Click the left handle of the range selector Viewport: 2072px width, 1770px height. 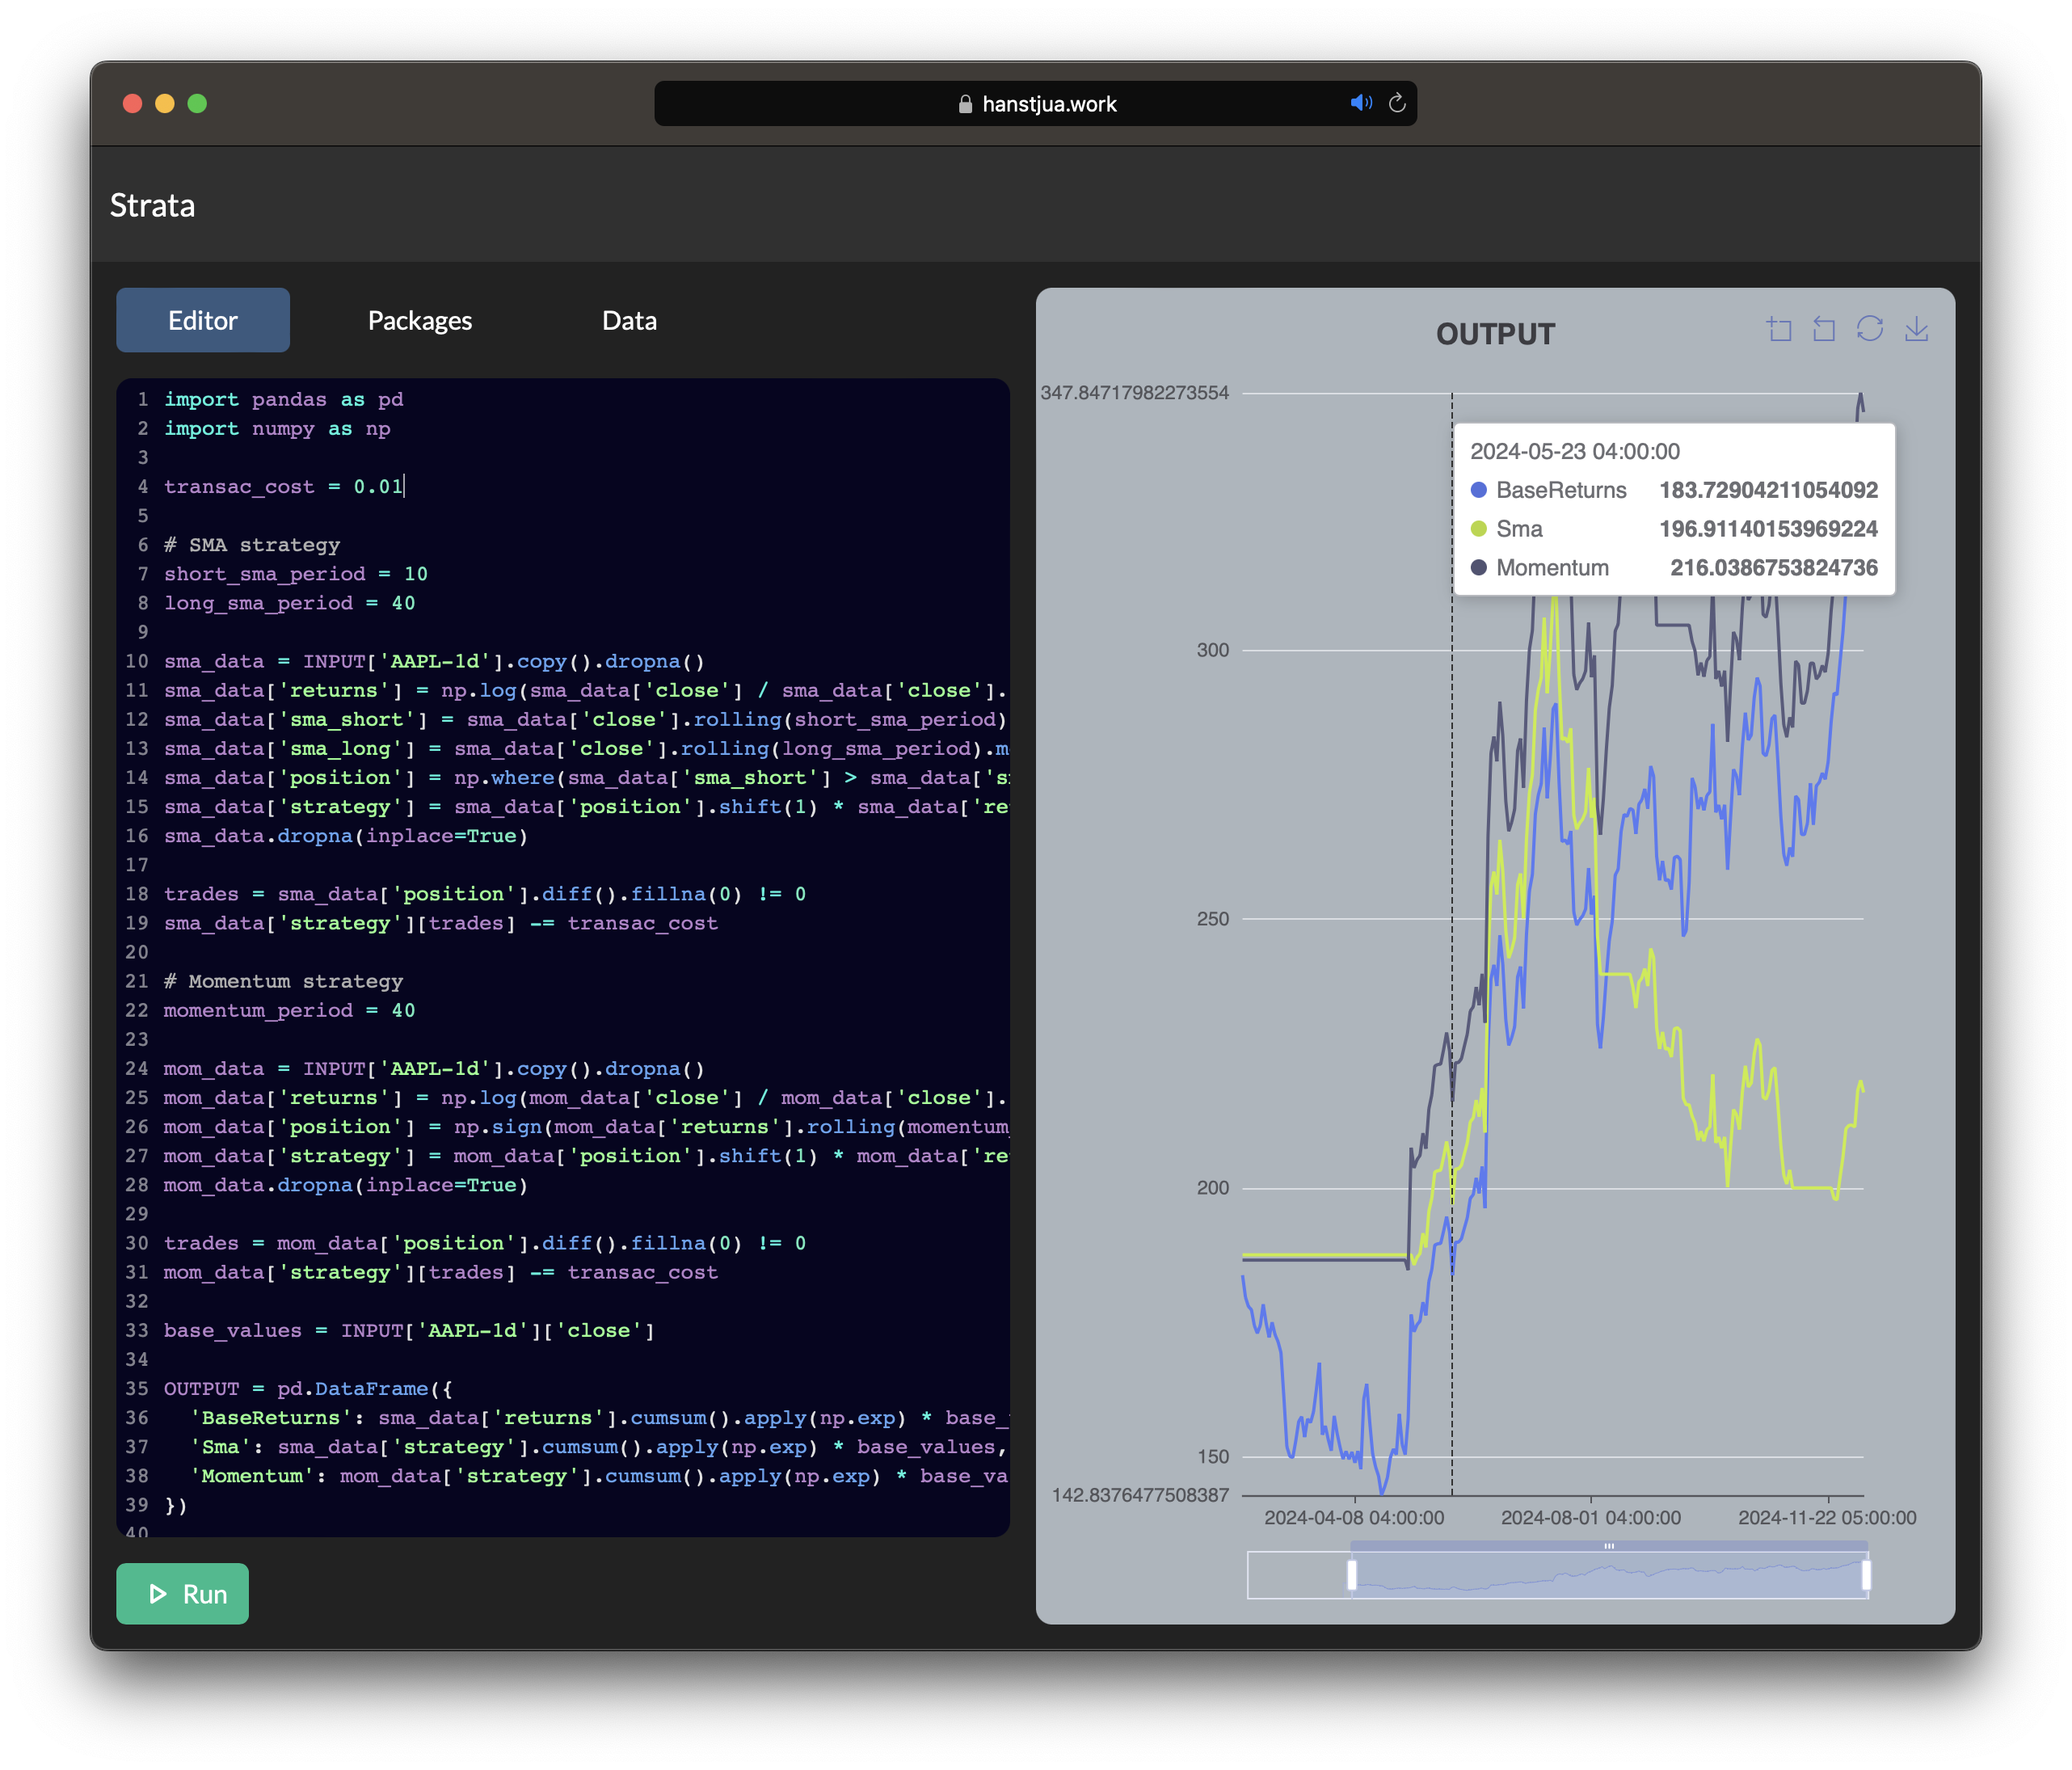1353,1577
